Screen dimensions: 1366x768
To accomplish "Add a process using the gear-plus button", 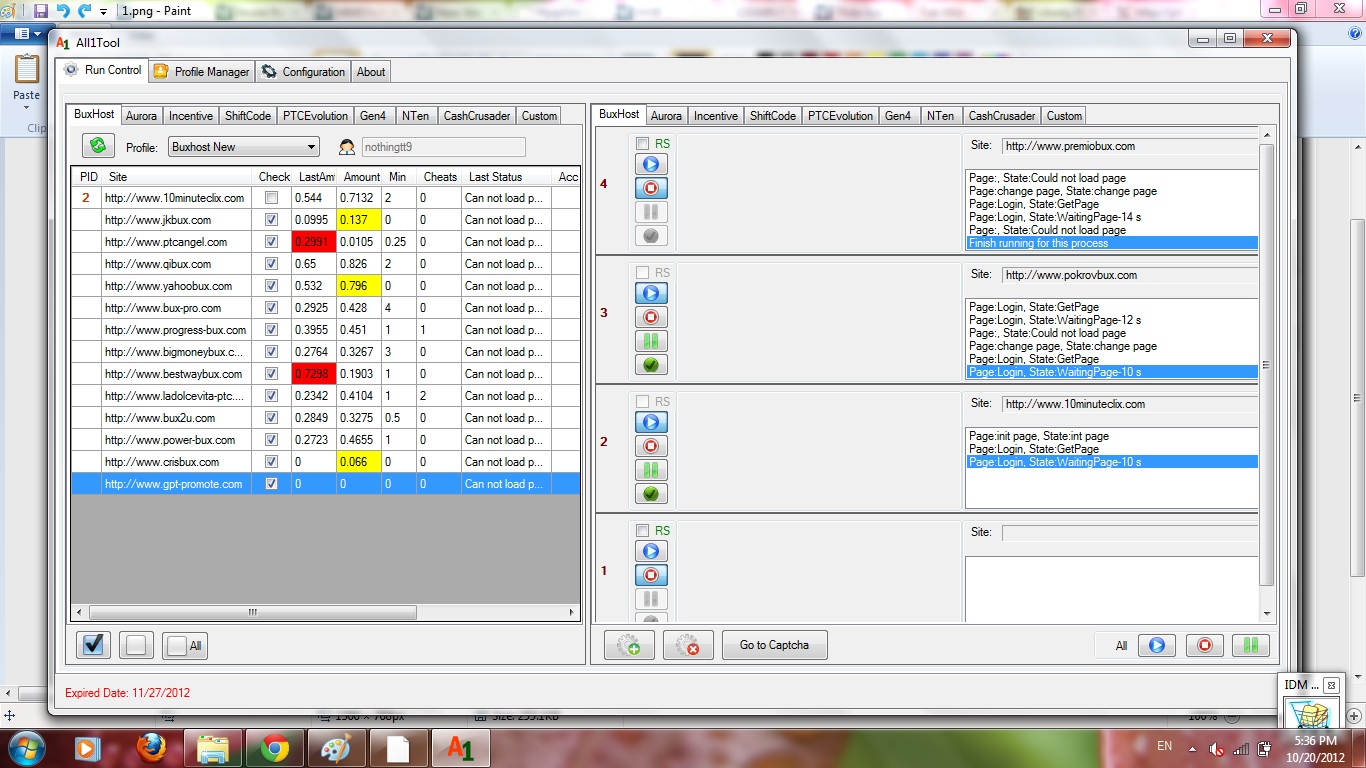I will (x=629, y=646).
